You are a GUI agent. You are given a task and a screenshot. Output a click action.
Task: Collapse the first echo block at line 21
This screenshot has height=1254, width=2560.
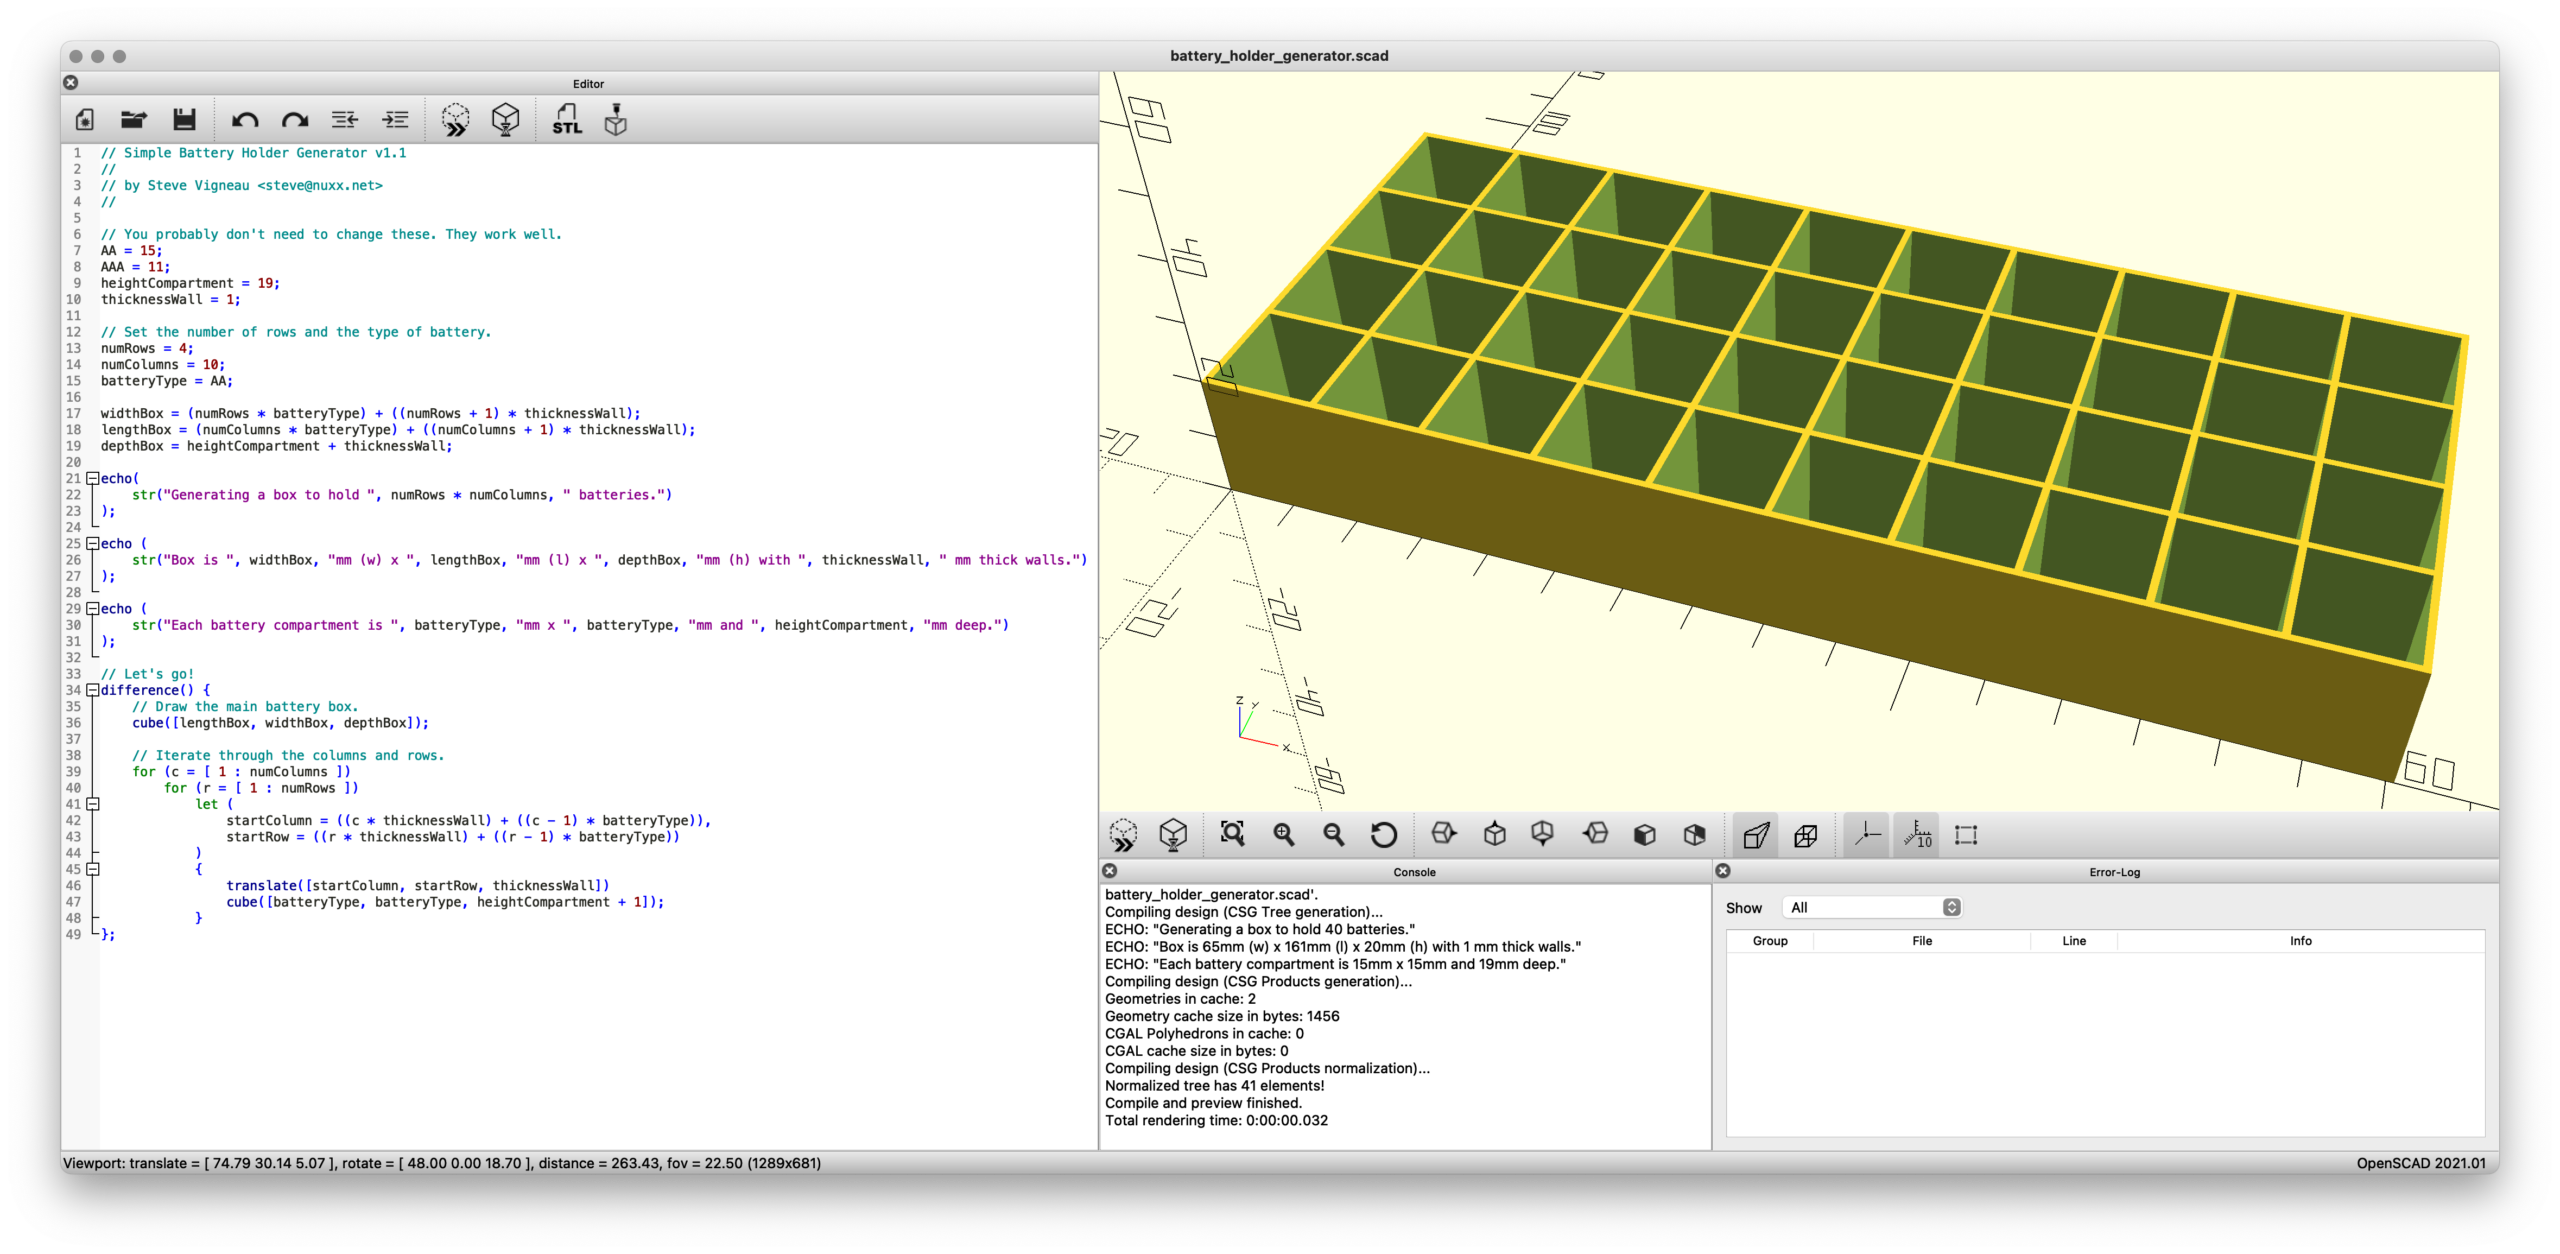pyautogui.click(x=92, y=478)
